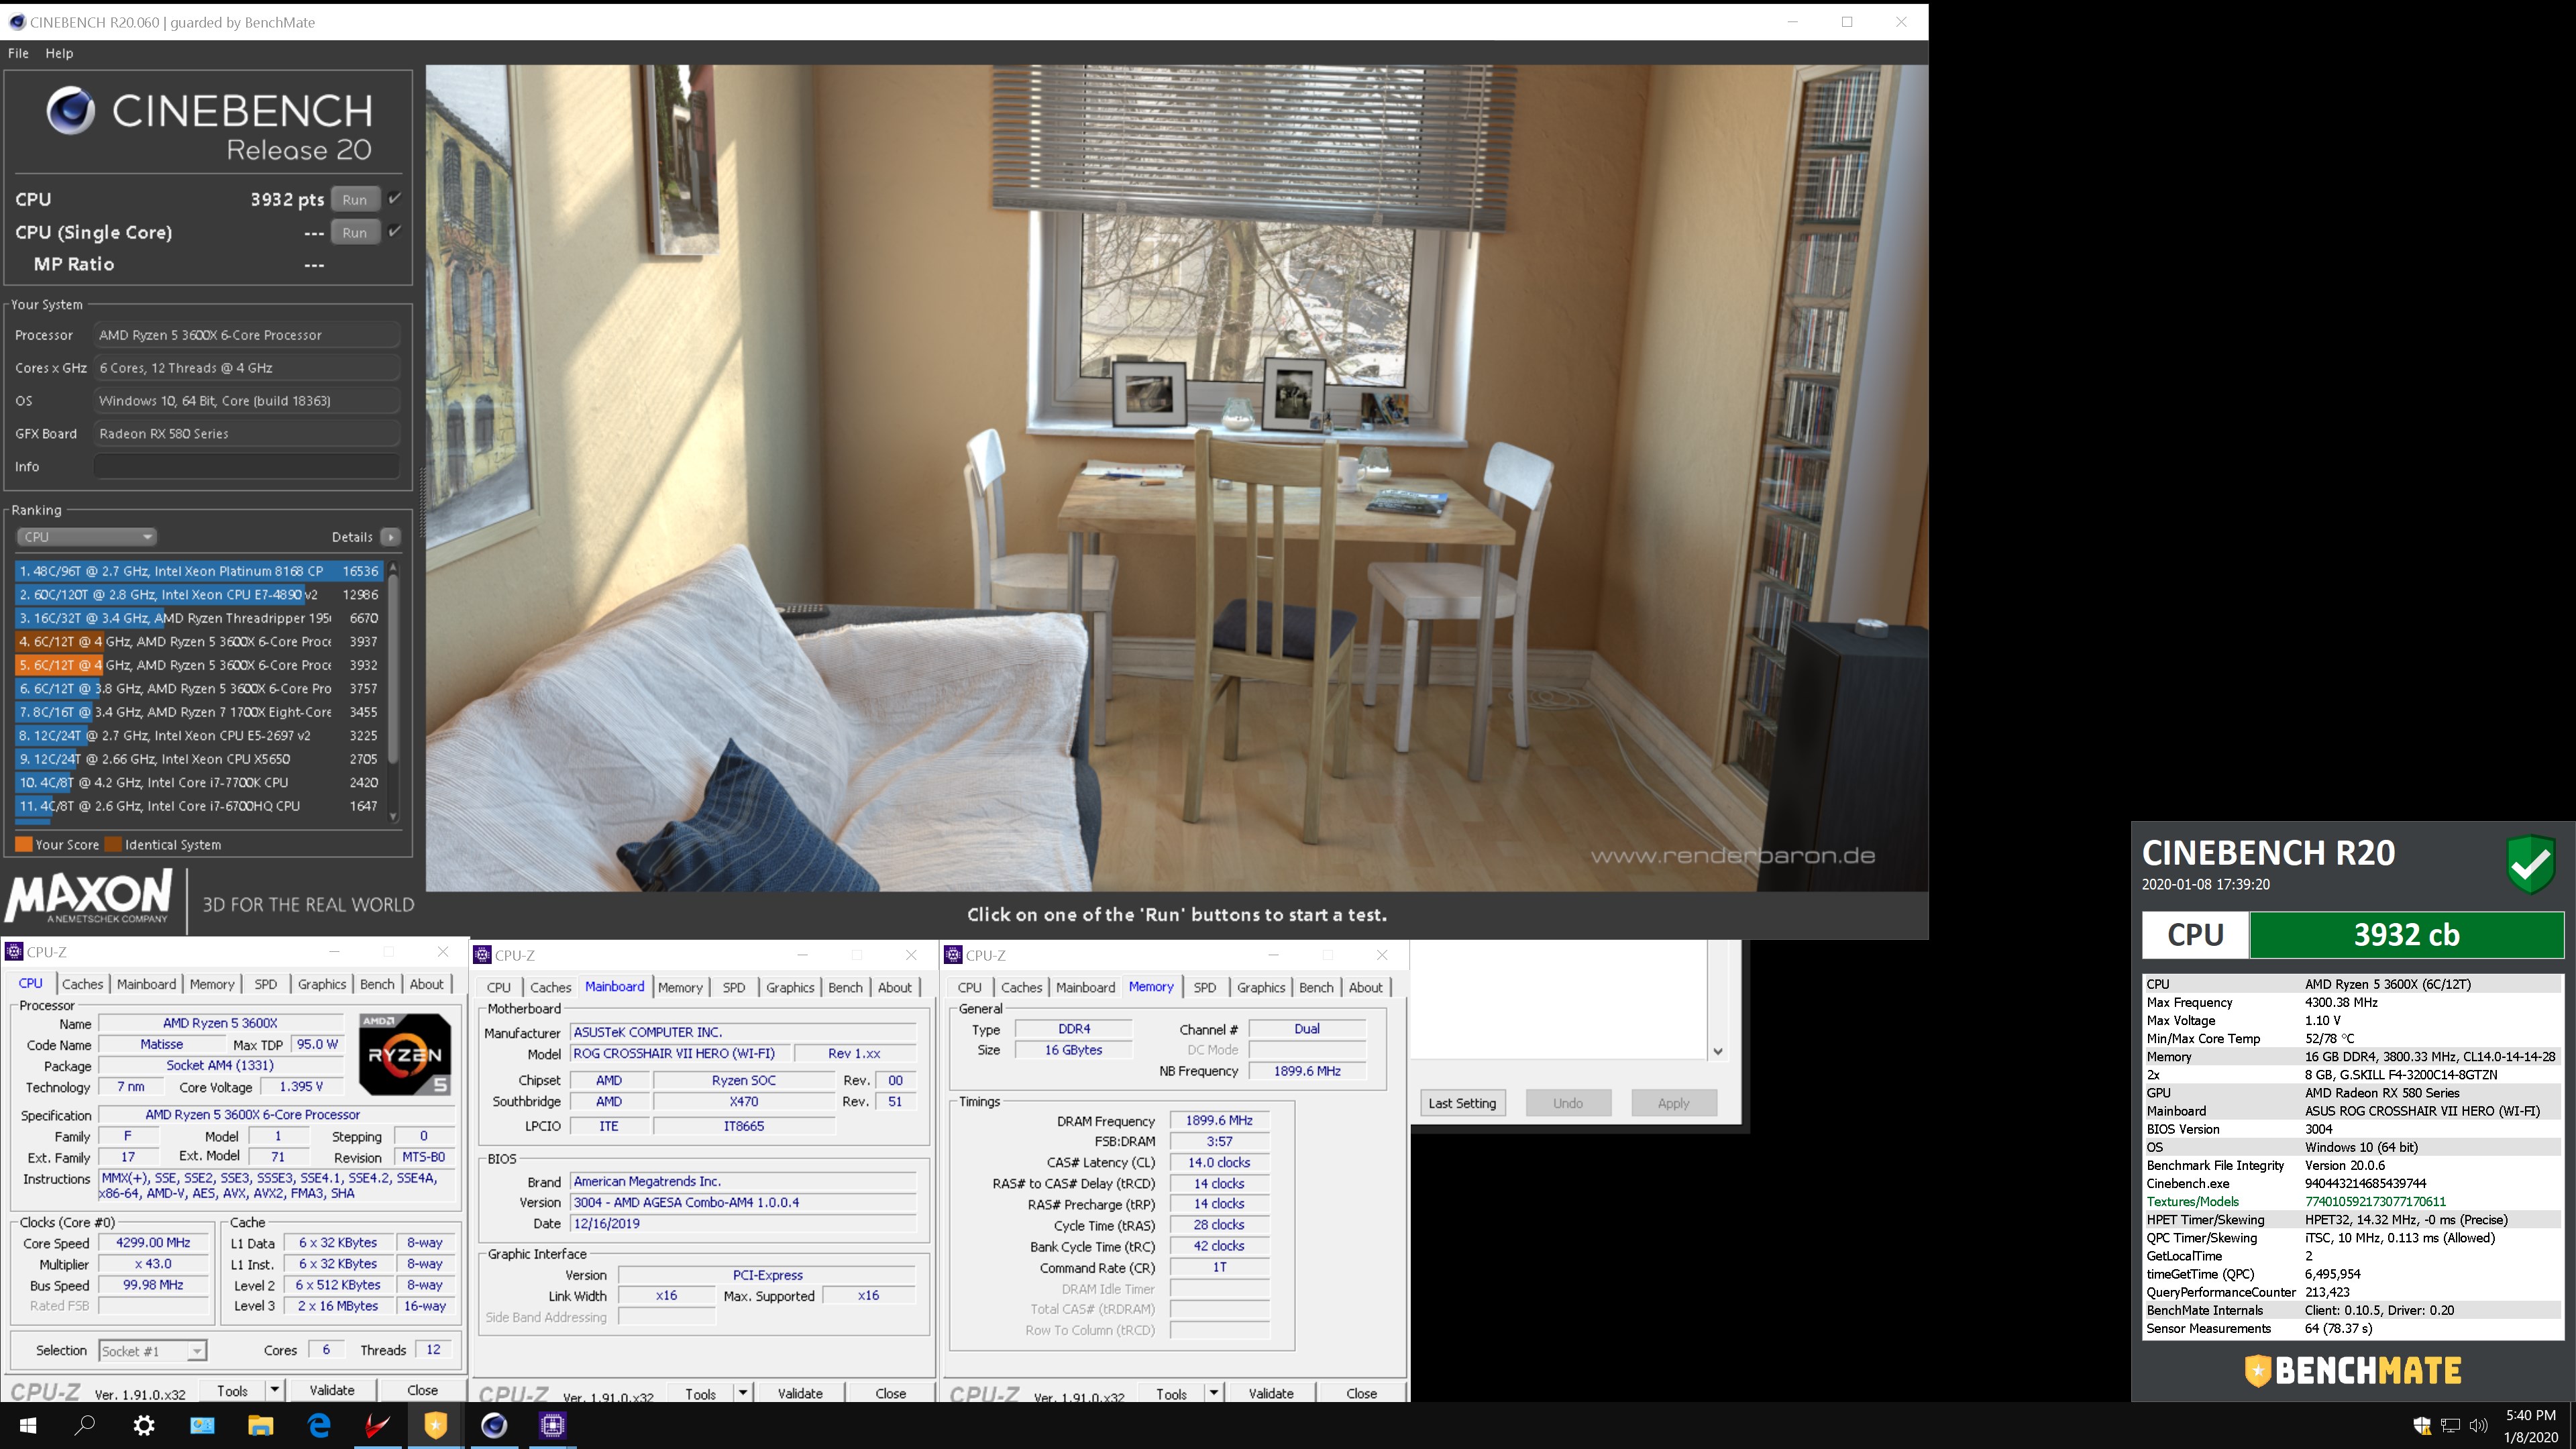
Task: Open Windows Start menu
Action: coord(28,1425)
